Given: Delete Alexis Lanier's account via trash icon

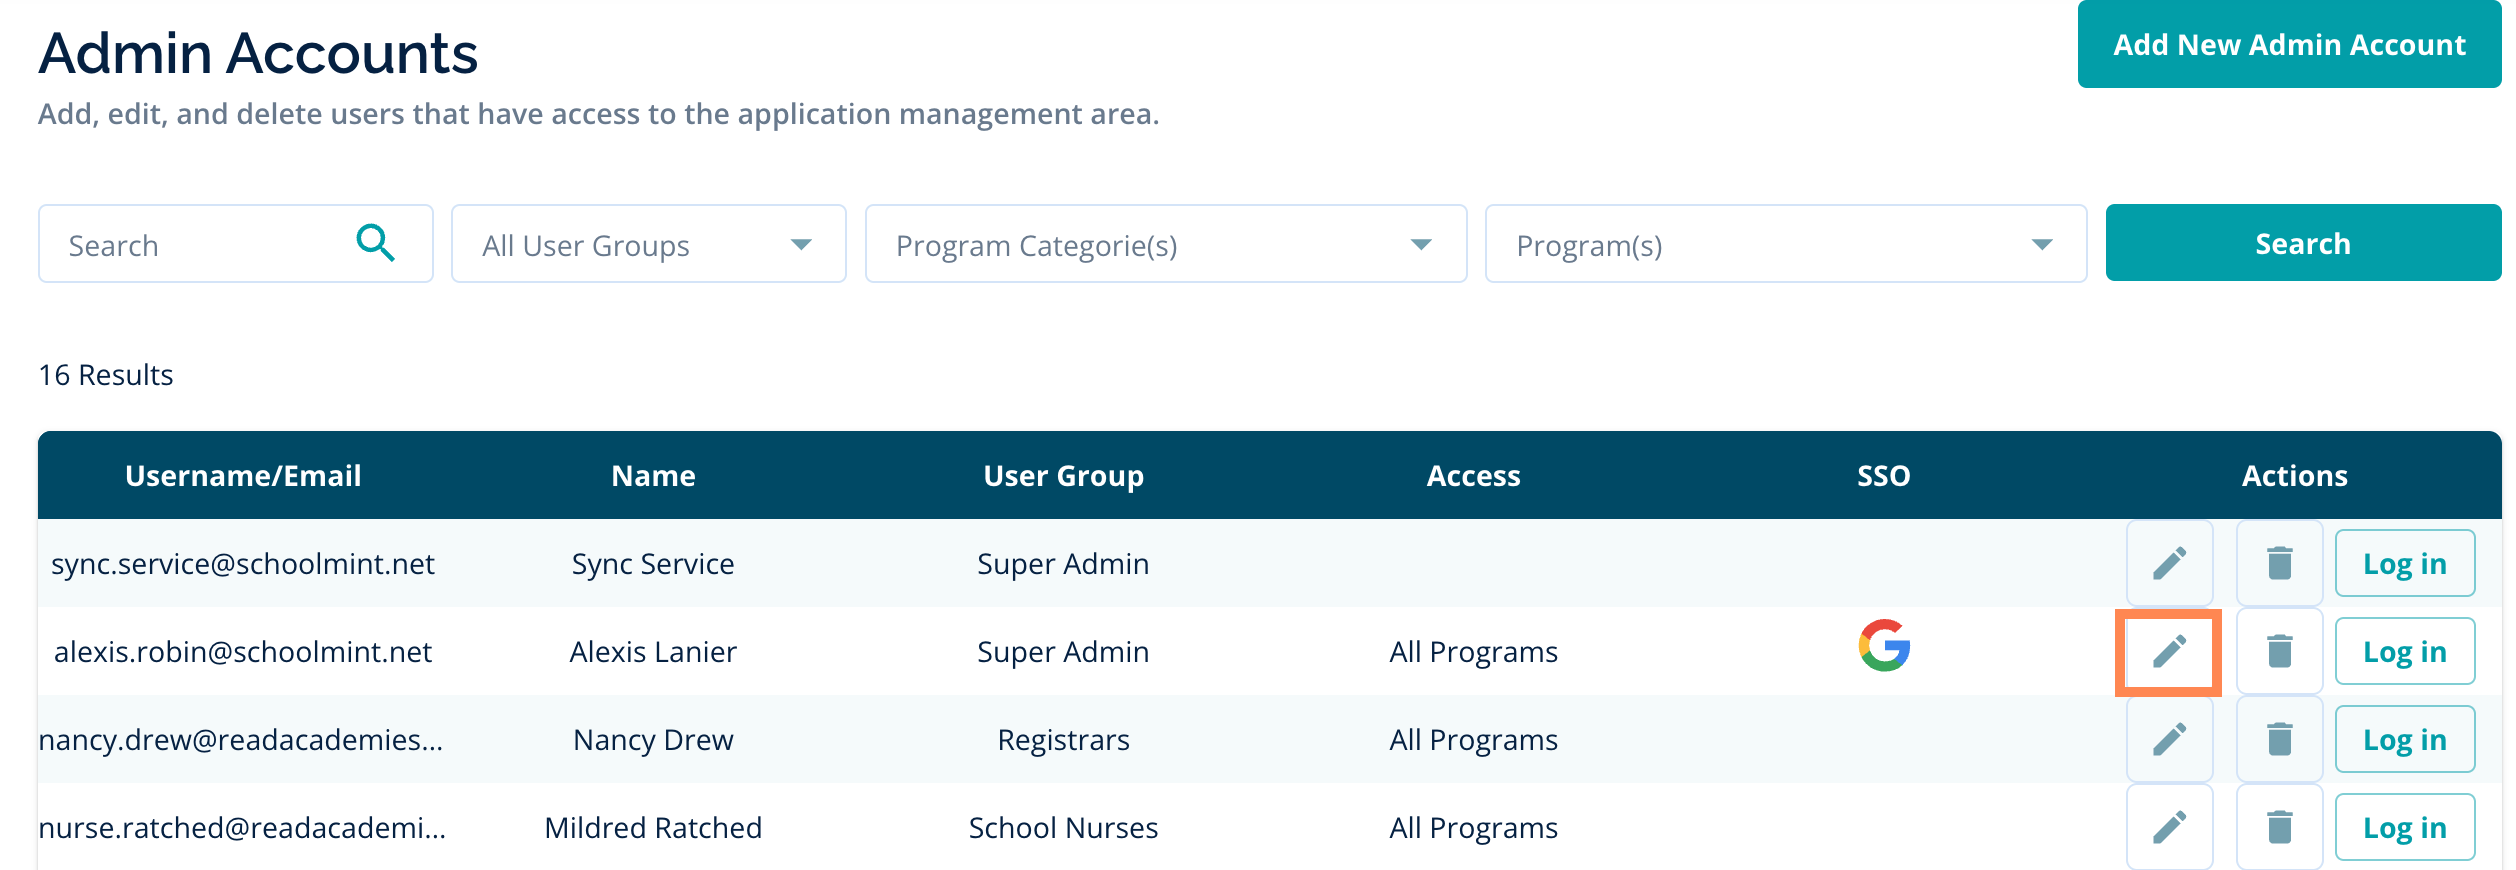Looking at the screenshot, I should pos(2279,651).
